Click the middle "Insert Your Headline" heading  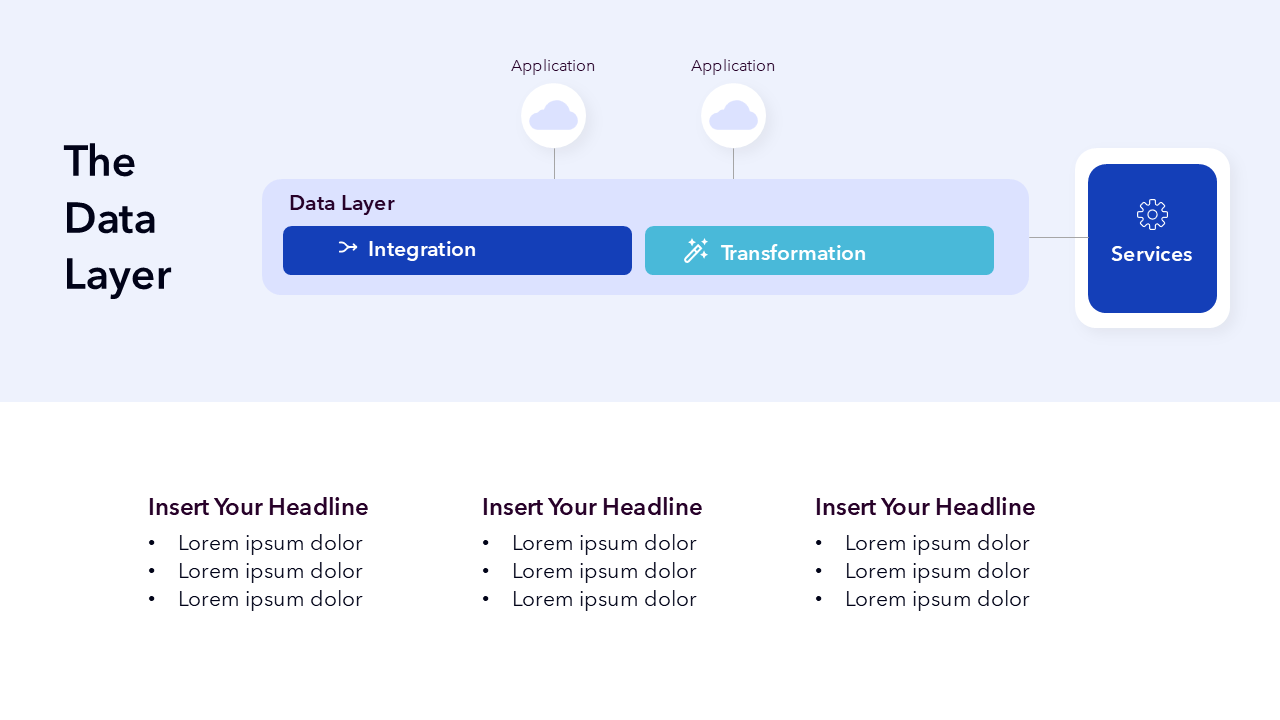(592, 507)
